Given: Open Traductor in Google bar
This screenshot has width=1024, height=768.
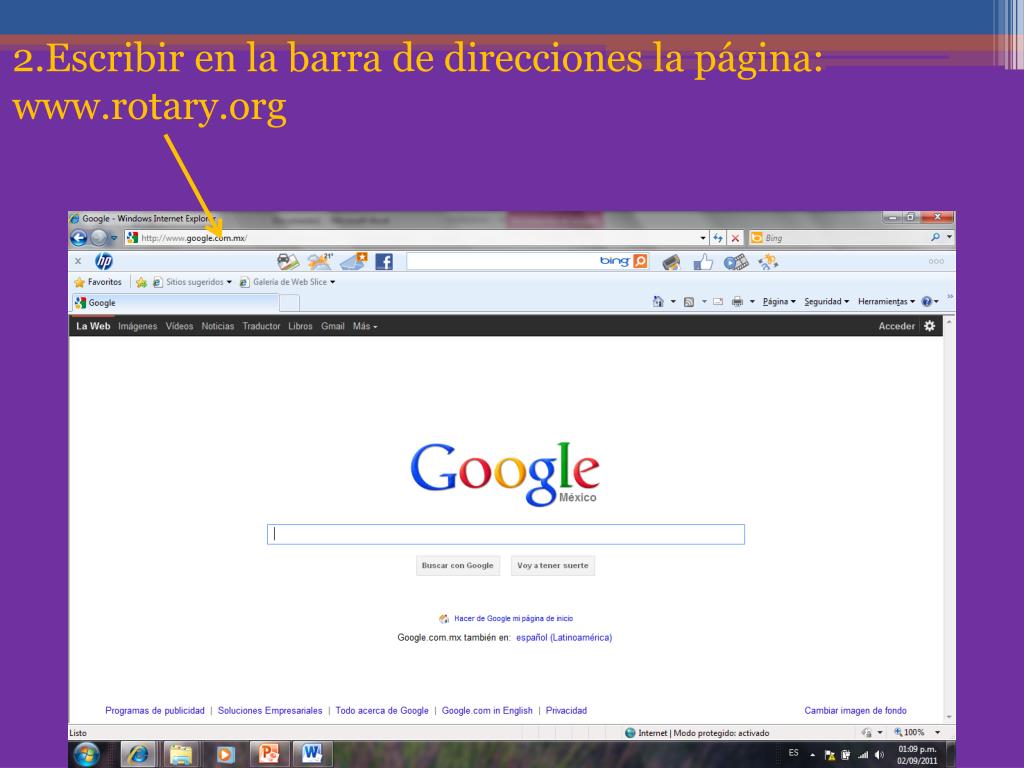Looking at the screenshot, I should click(x=261, y=326).
